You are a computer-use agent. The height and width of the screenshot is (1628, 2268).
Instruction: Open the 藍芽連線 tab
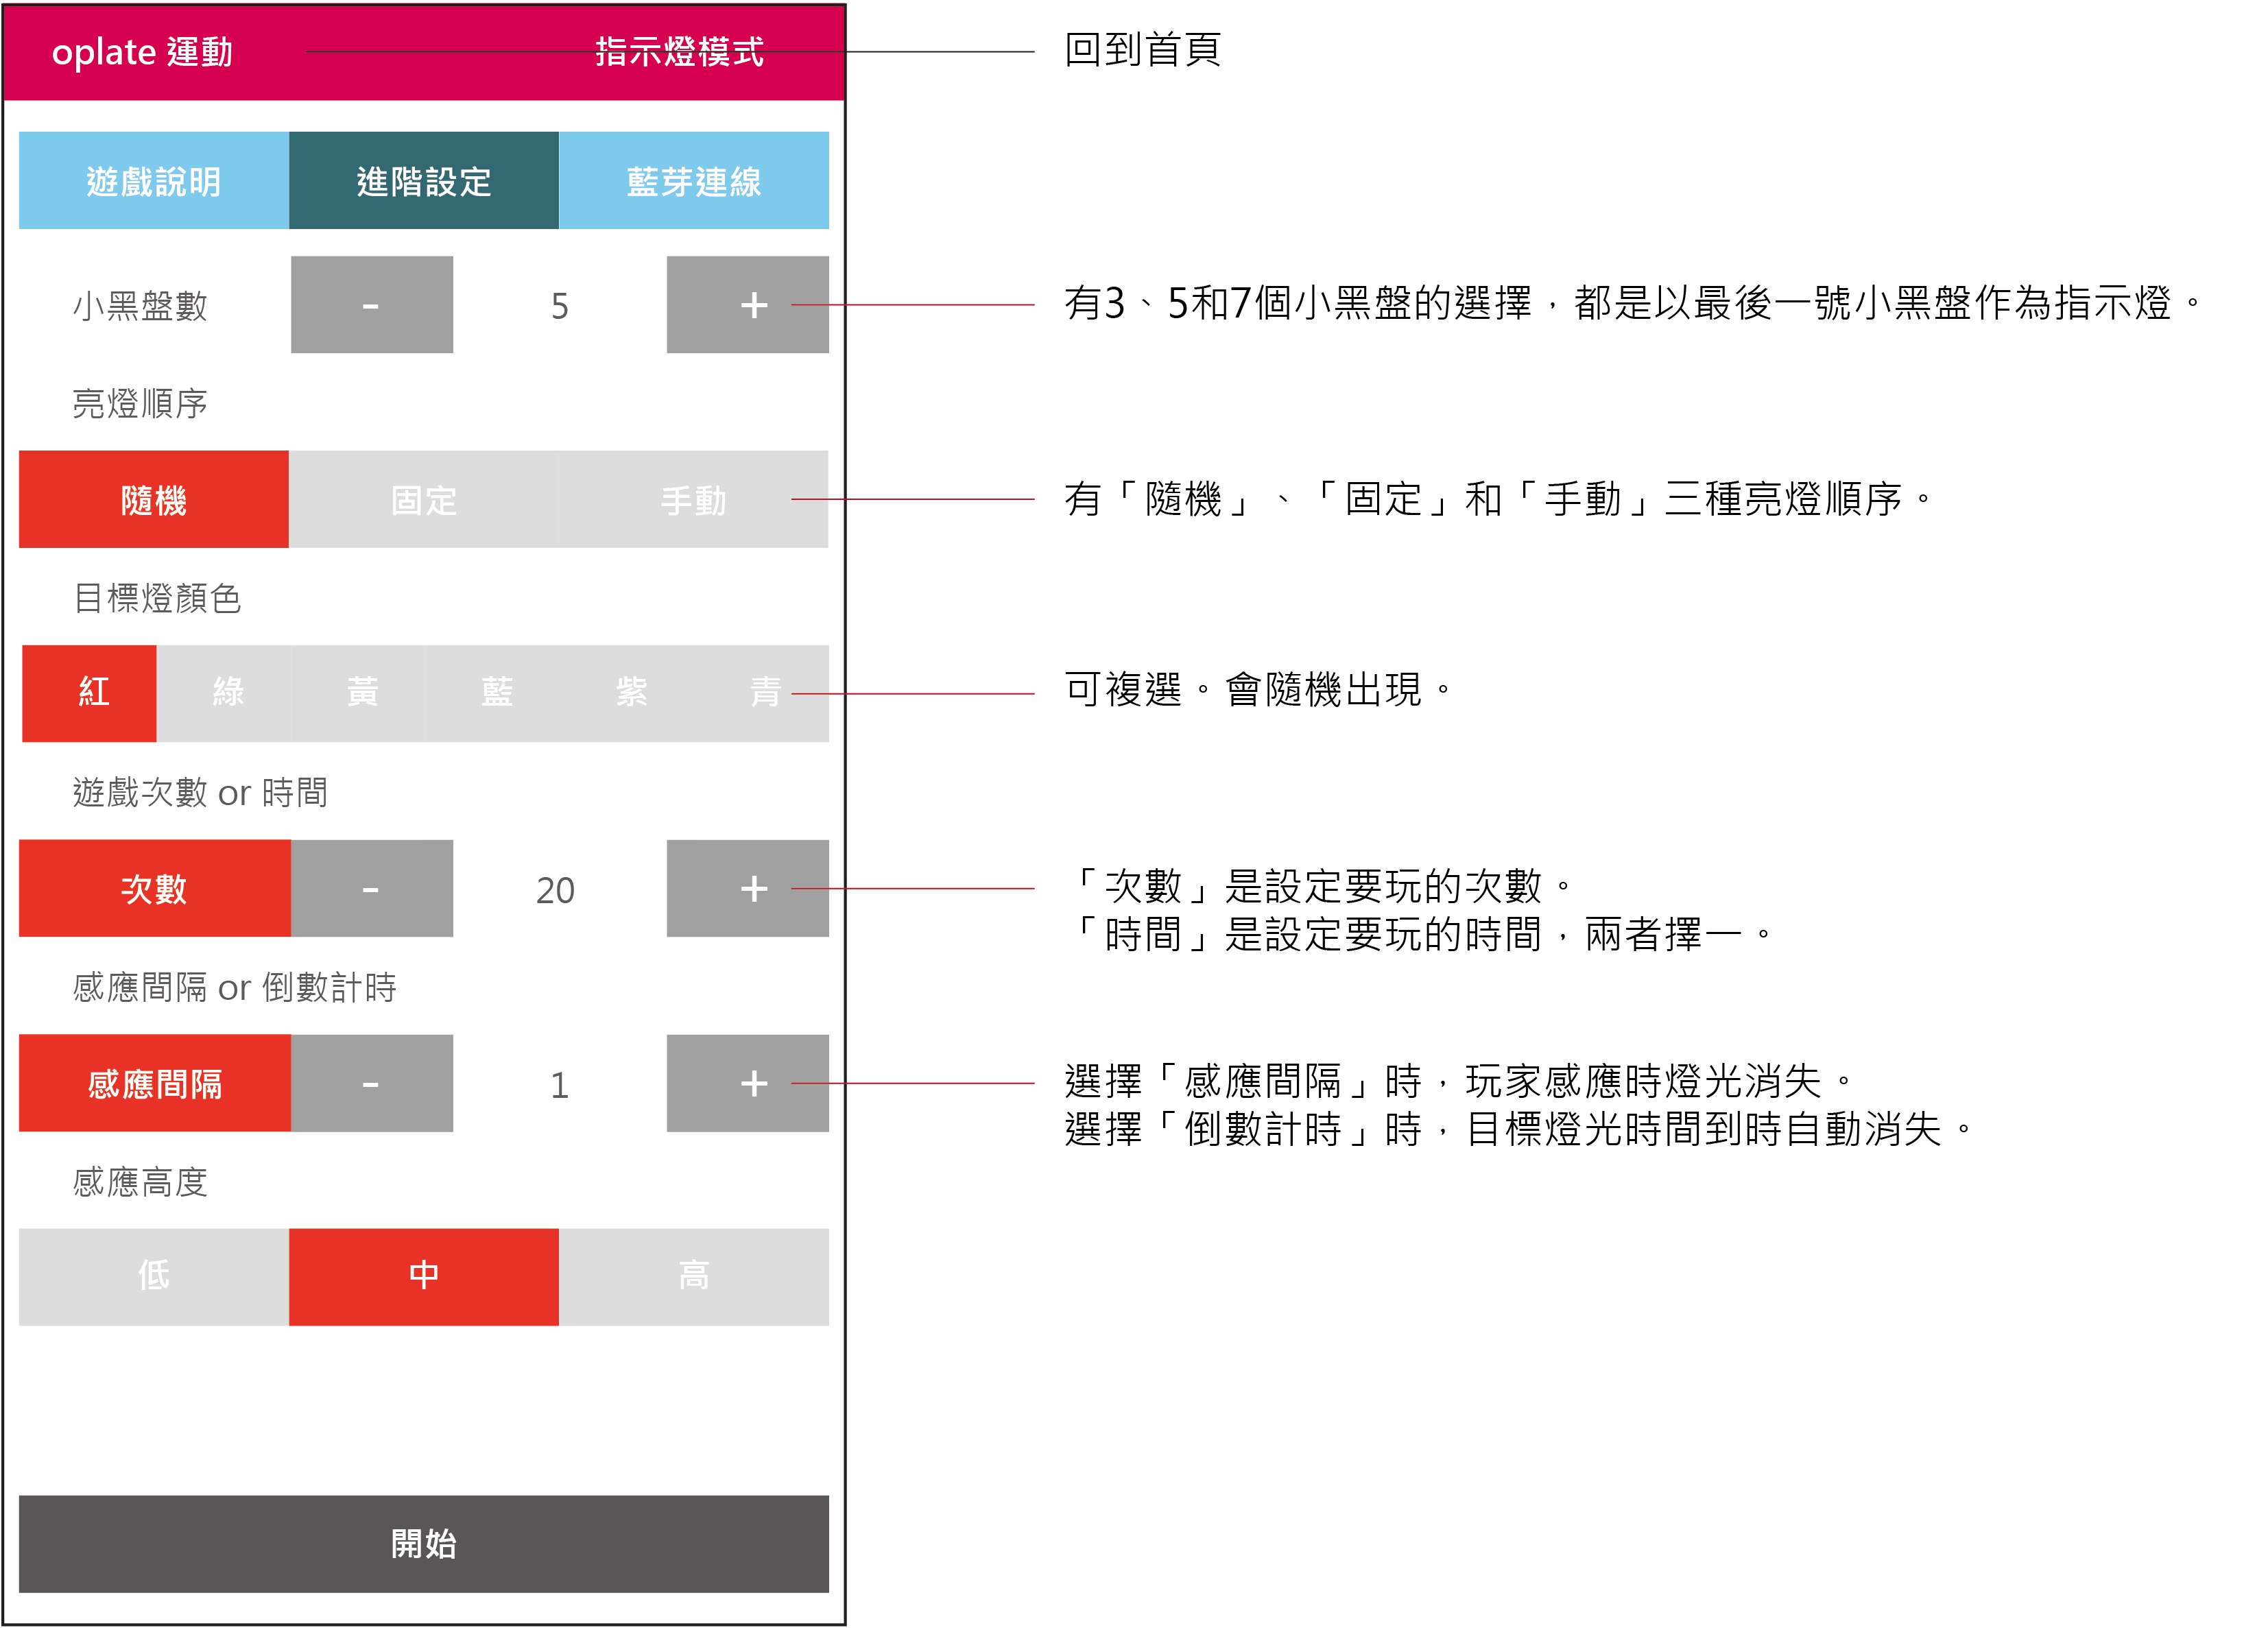(x=693, y=181)
